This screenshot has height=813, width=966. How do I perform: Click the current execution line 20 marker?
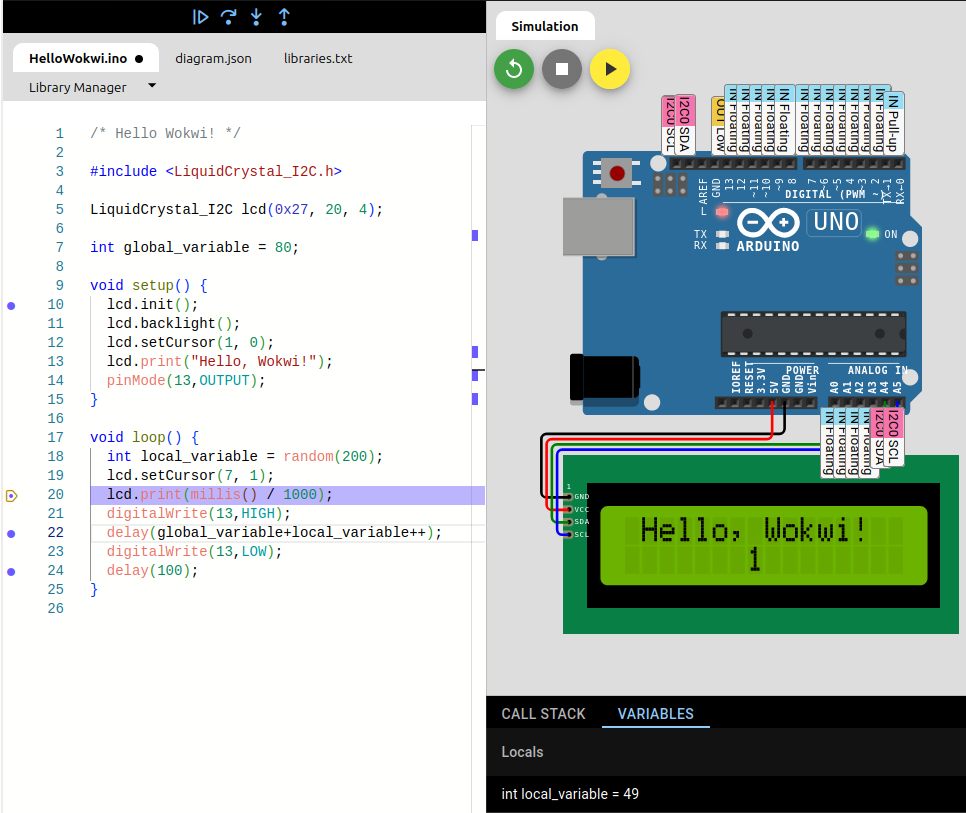pyautogui.click(x=11, y=495)
